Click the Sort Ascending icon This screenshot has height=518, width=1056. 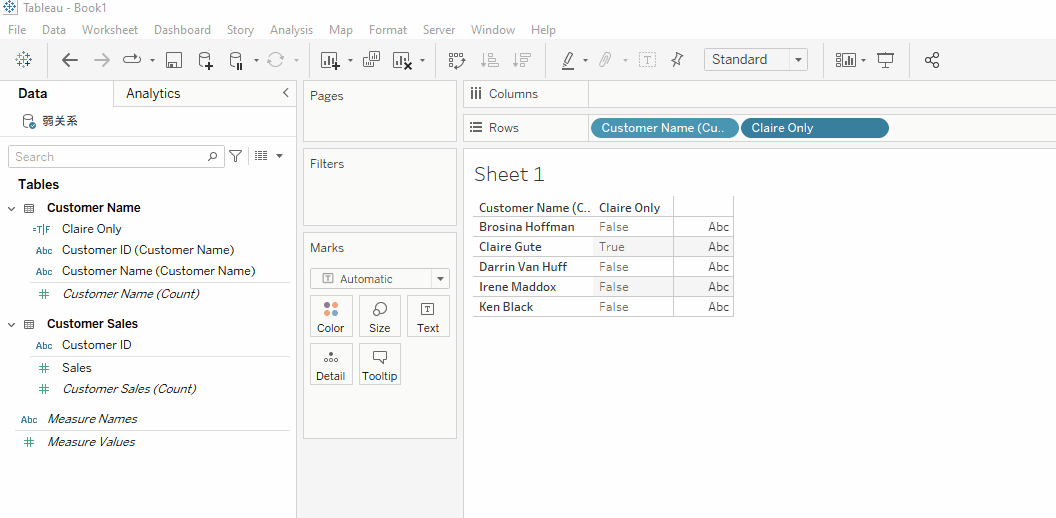point(490,60)
